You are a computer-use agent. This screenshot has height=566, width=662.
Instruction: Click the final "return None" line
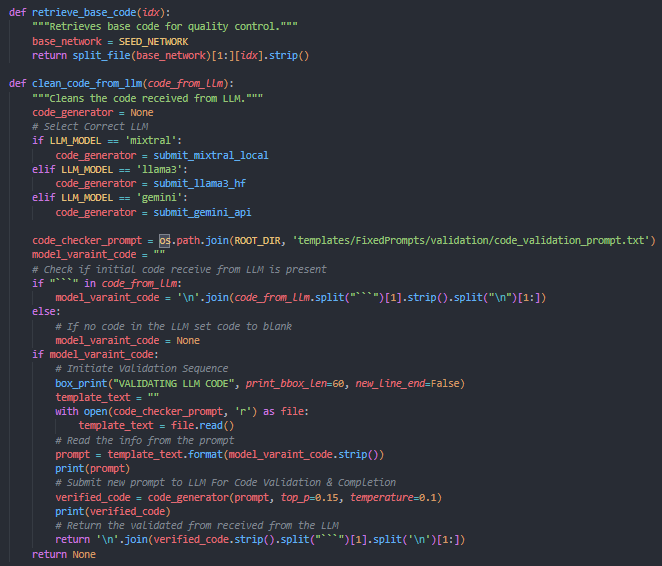point(64,554)
